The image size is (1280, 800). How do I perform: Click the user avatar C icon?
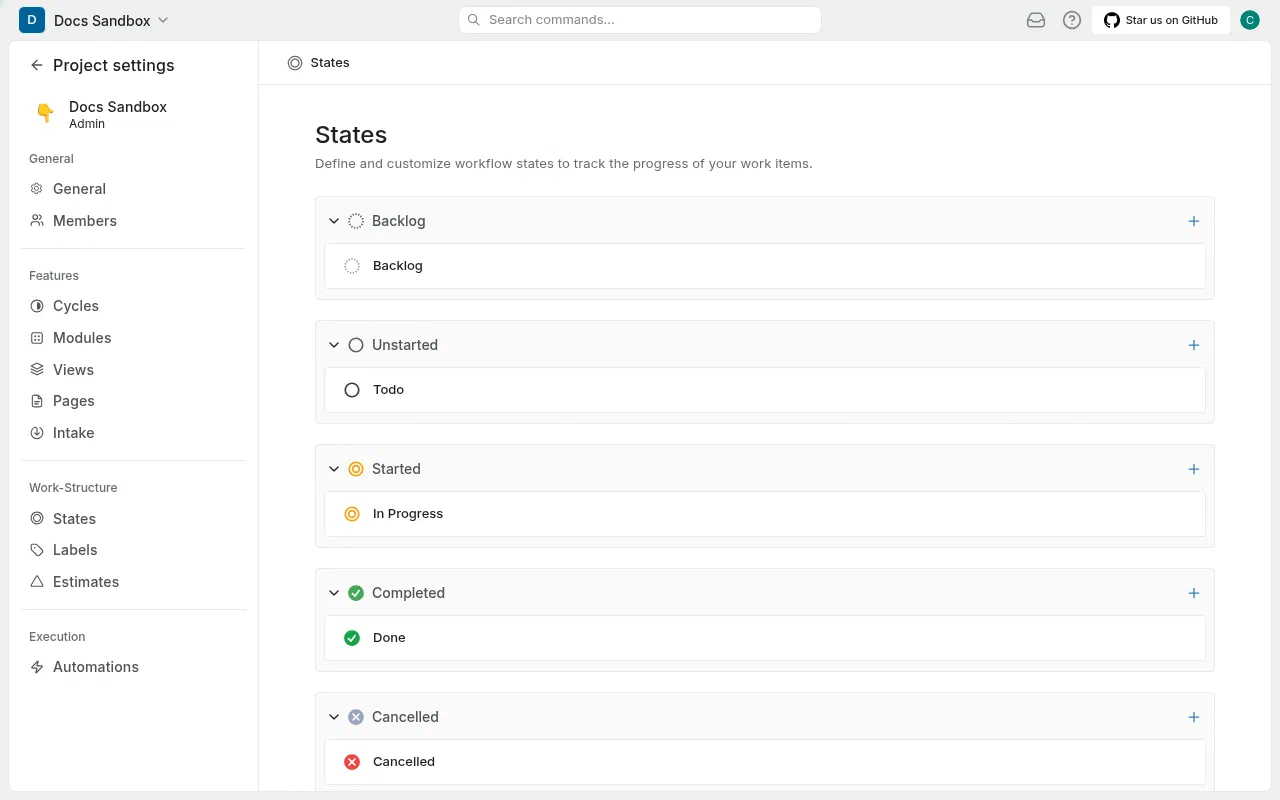1249,20
